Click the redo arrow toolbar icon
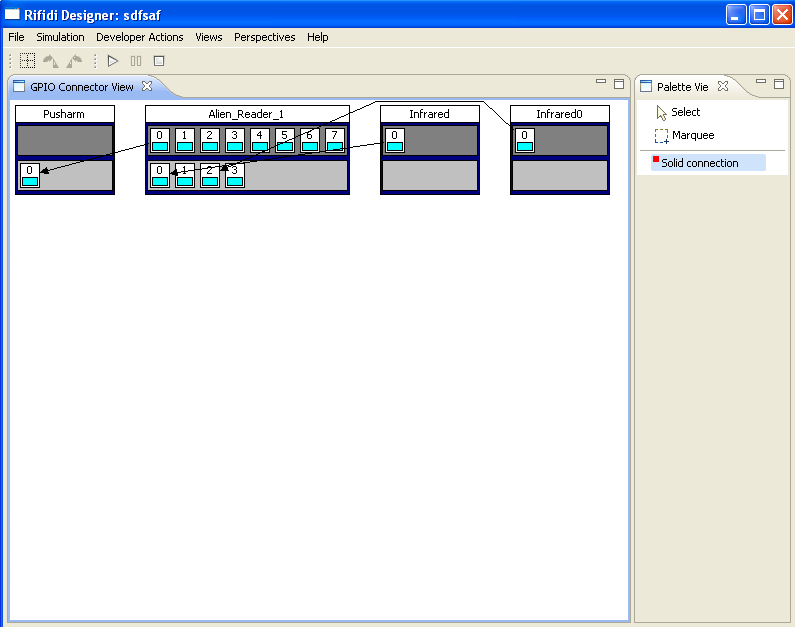Image resolution: width=795 pixels, height=627 pixels. [74, 61]
